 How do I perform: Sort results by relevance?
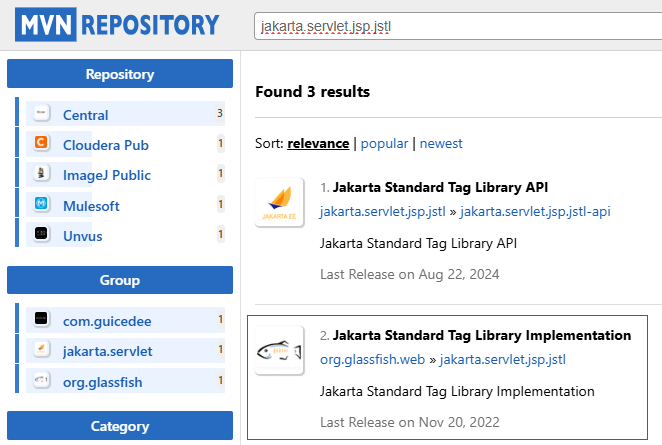point(318,143)
